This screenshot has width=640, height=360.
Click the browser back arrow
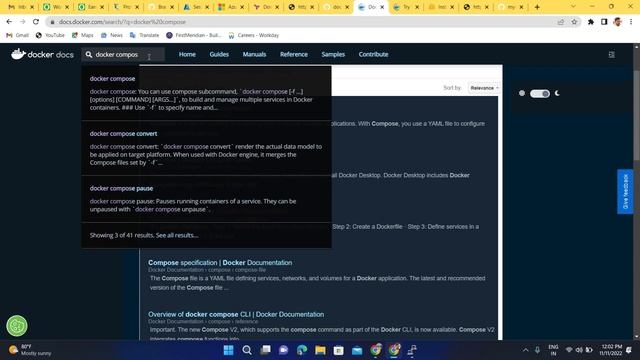[x=9, y=22]
